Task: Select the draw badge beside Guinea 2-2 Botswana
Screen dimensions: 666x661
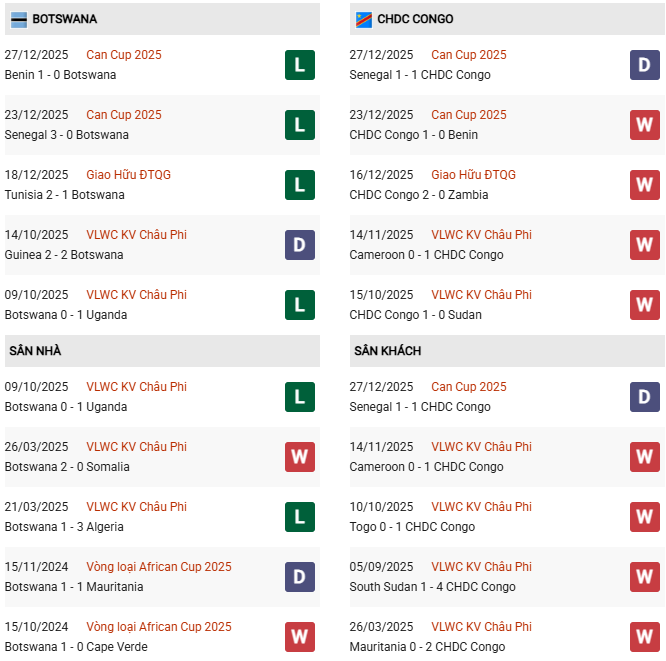Action: (300, 245)
